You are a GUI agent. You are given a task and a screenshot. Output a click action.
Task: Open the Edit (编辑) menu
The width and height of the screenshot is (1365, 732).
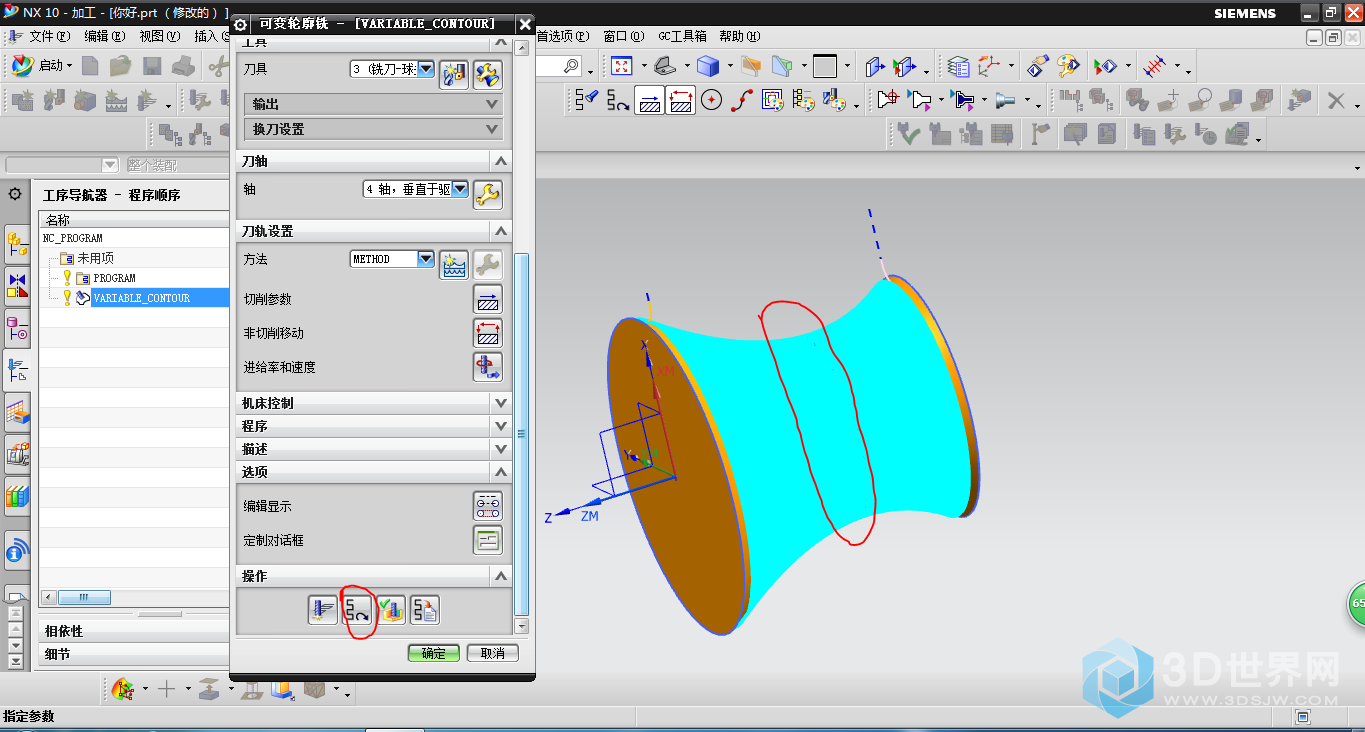coord(104,36)
